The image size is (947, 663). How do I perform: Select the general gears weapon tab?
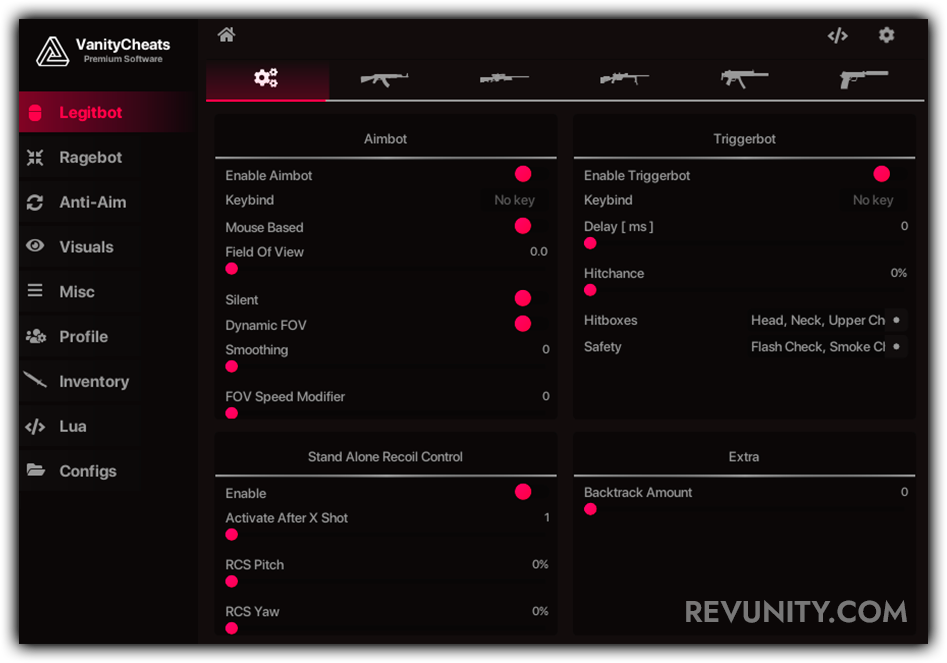click(266, 78)
